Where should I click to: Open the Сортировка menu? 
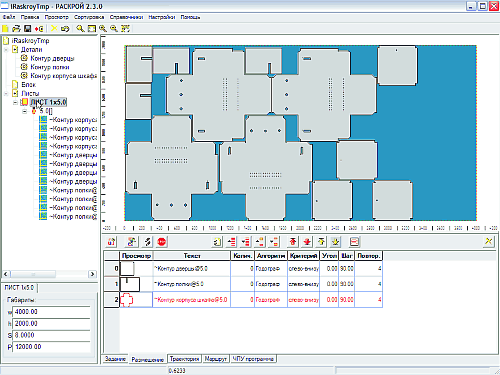coord(89,17)
